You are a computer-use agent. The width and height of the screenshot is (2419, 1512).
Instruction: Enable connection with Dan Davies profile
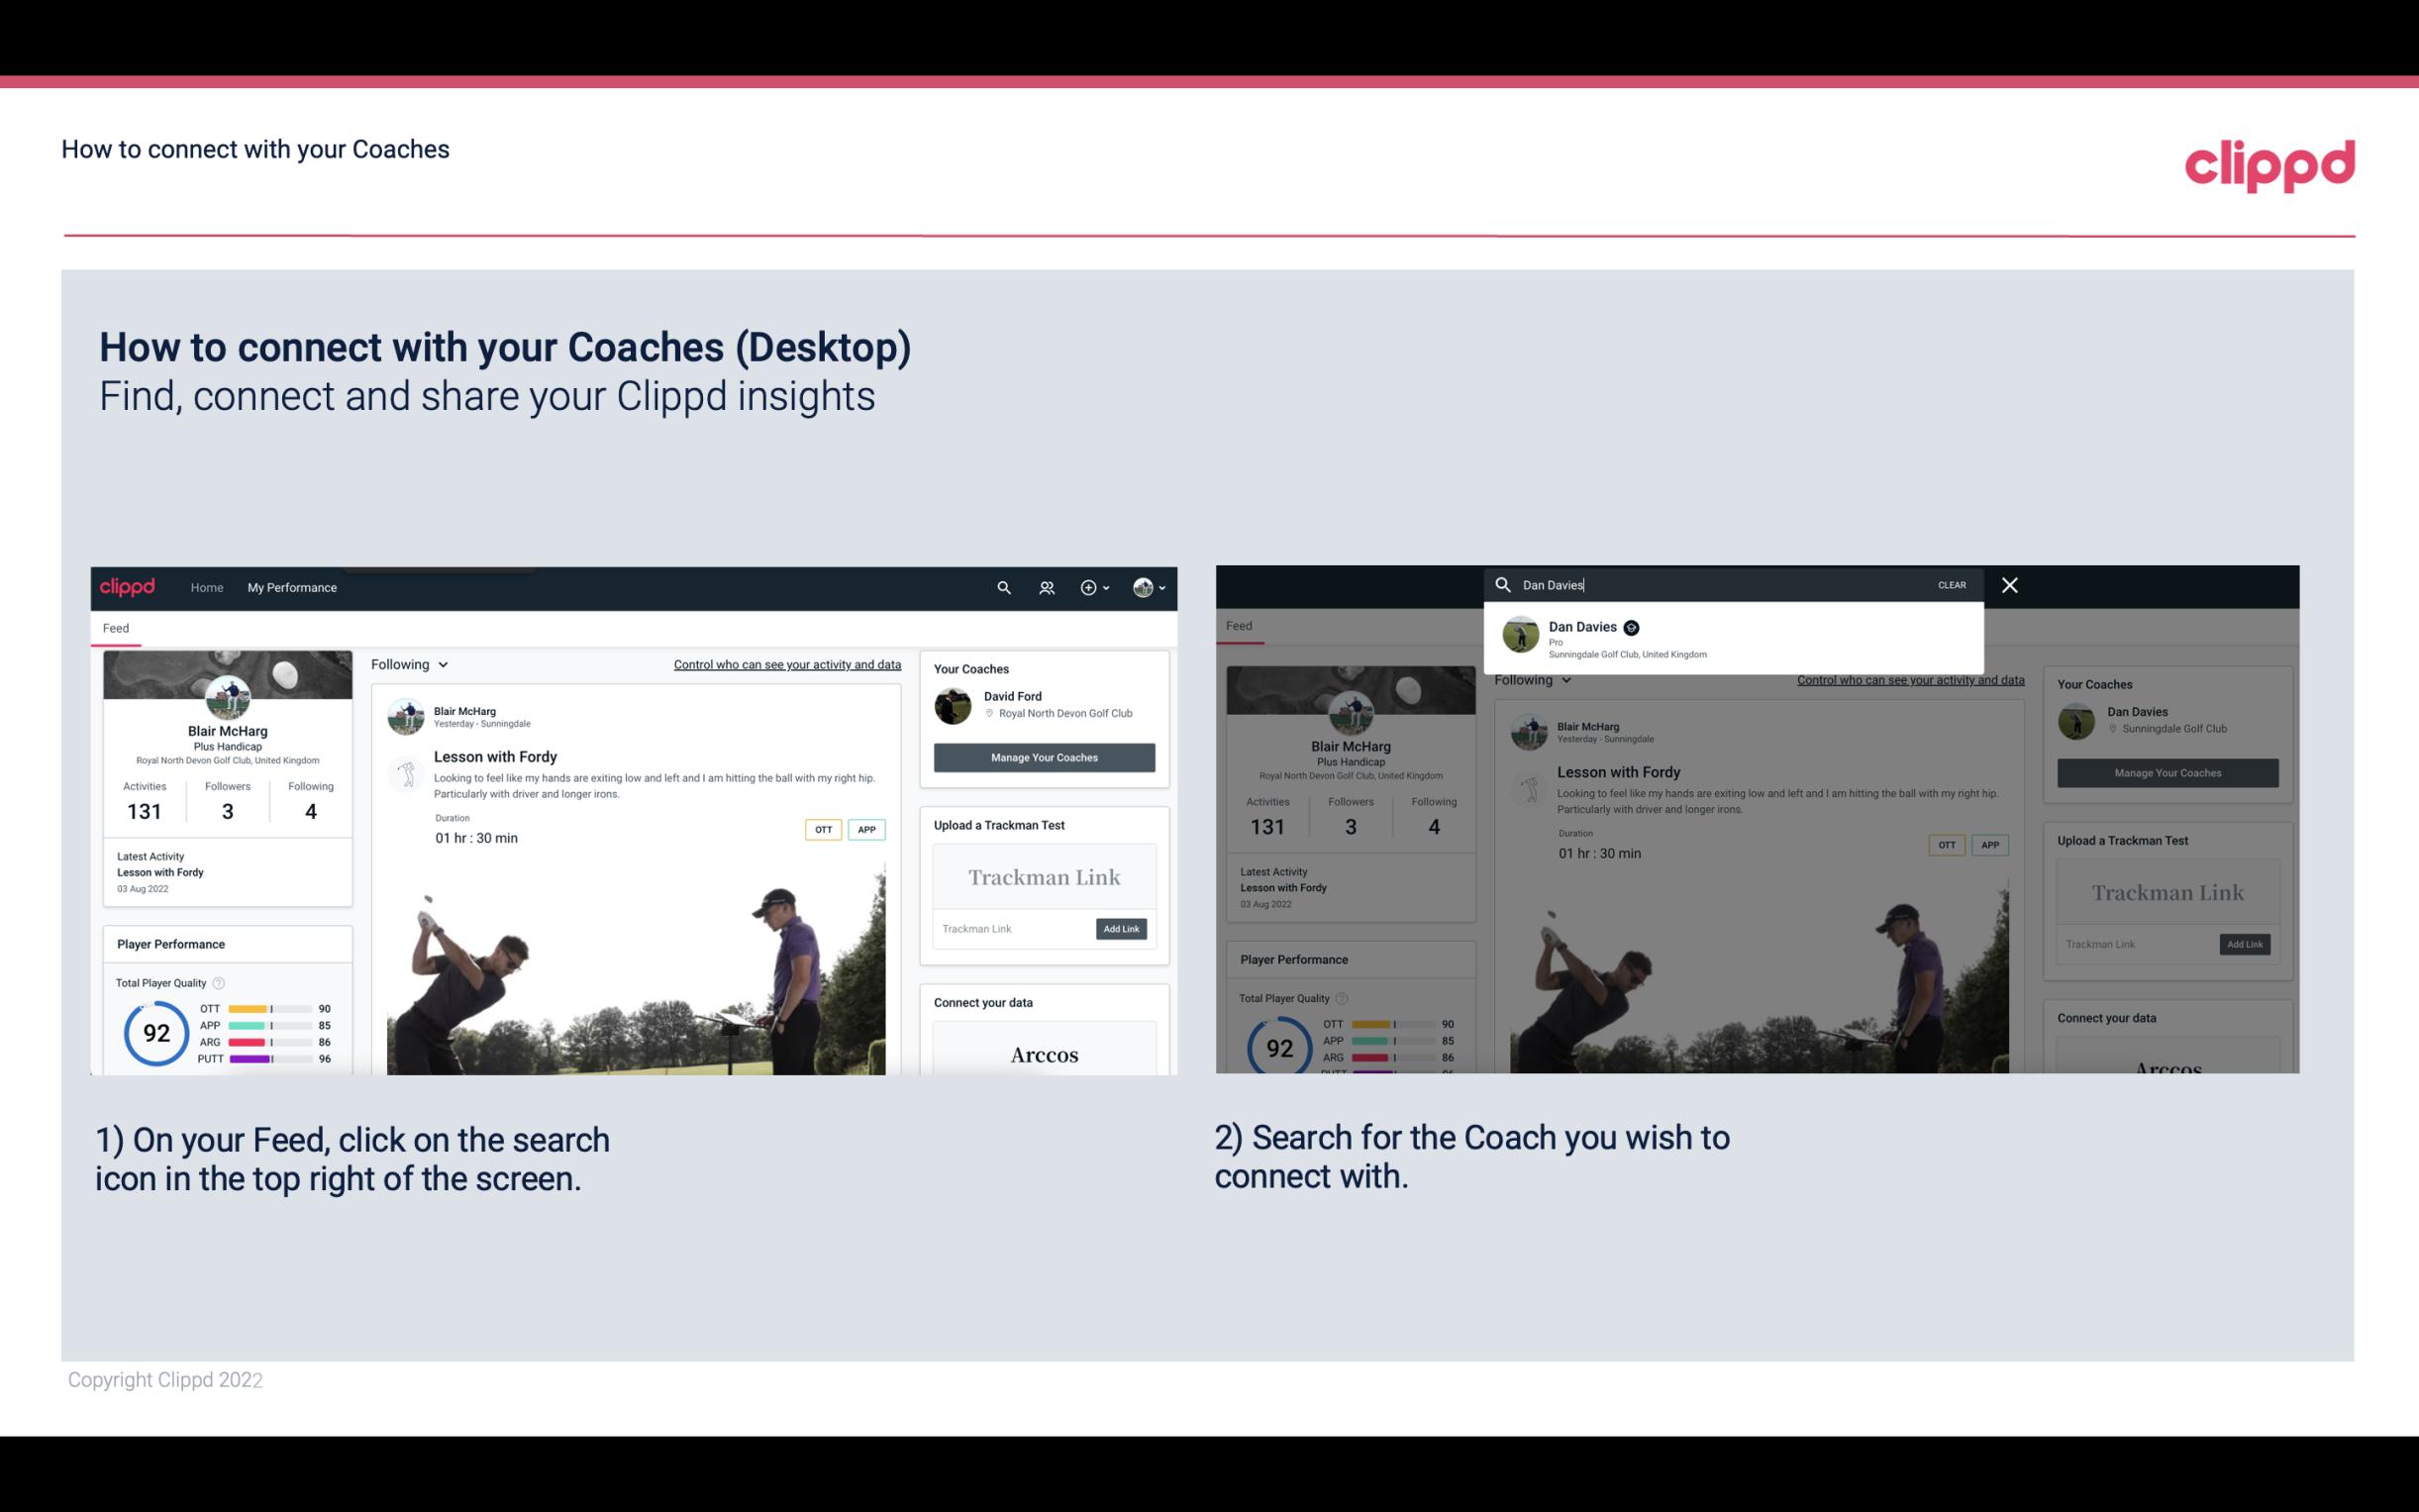pos(1740,636)
